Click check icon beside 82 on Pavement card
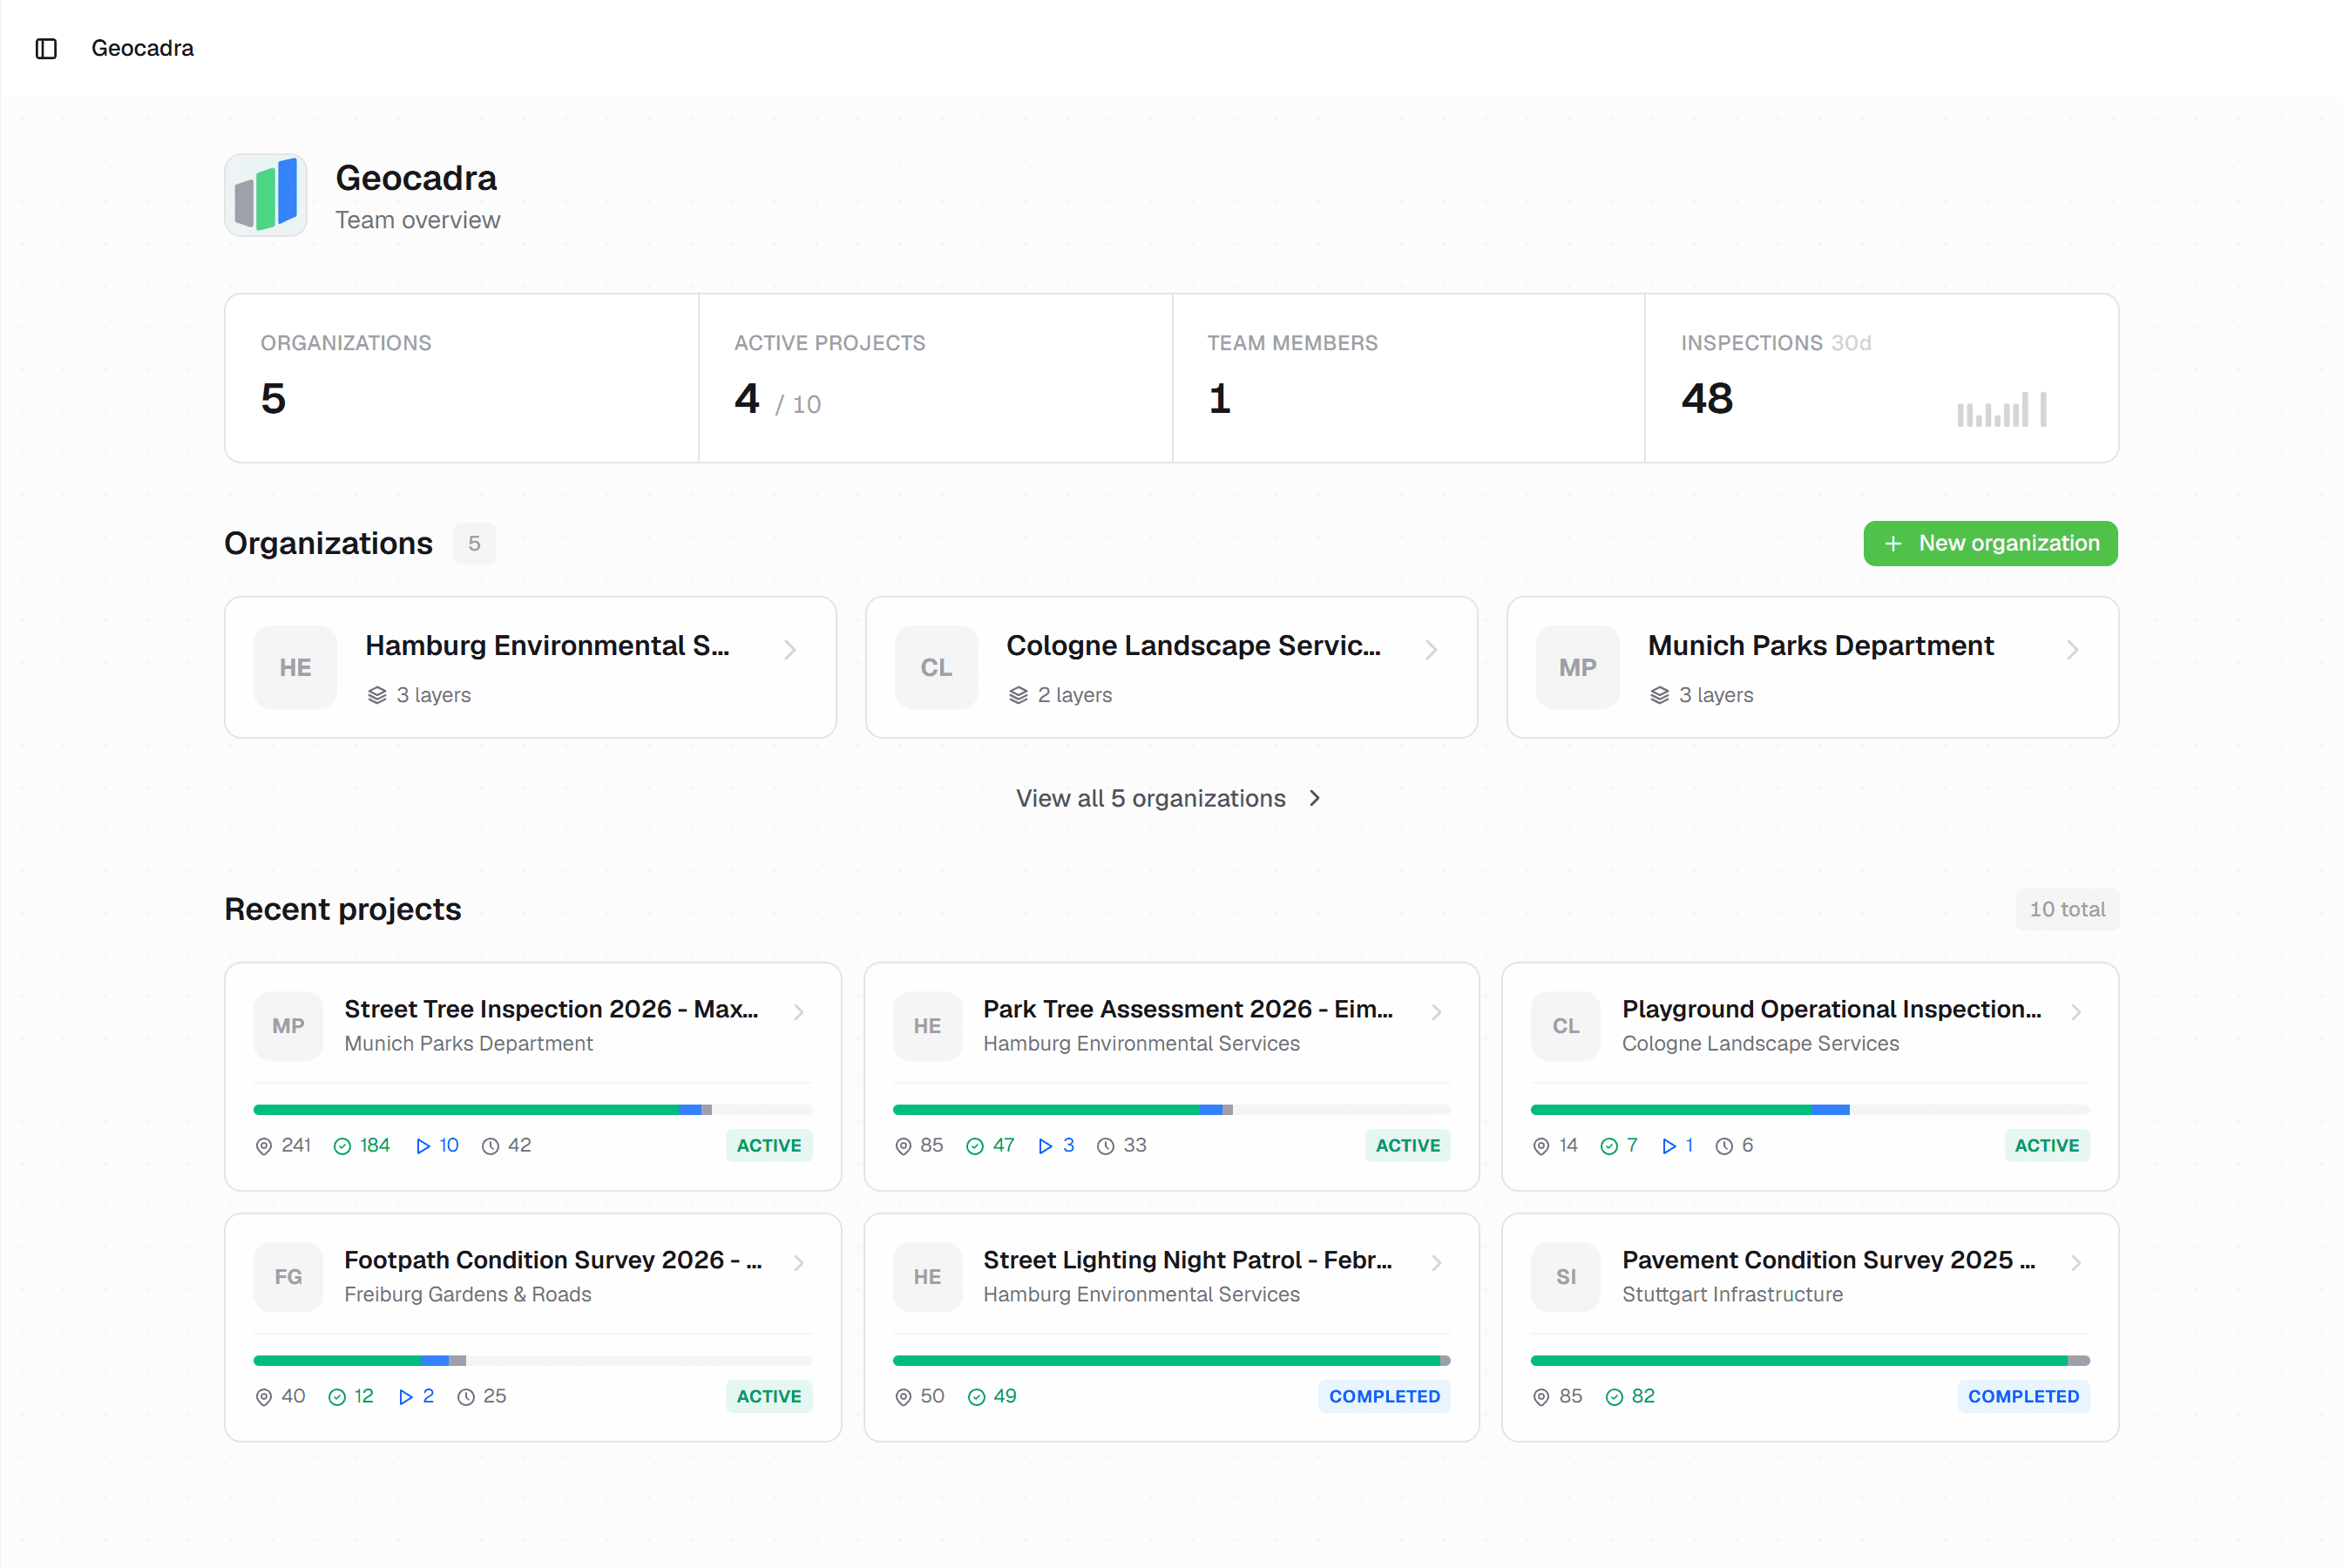2343x1568 pixels. (x=1614, y=1397)
